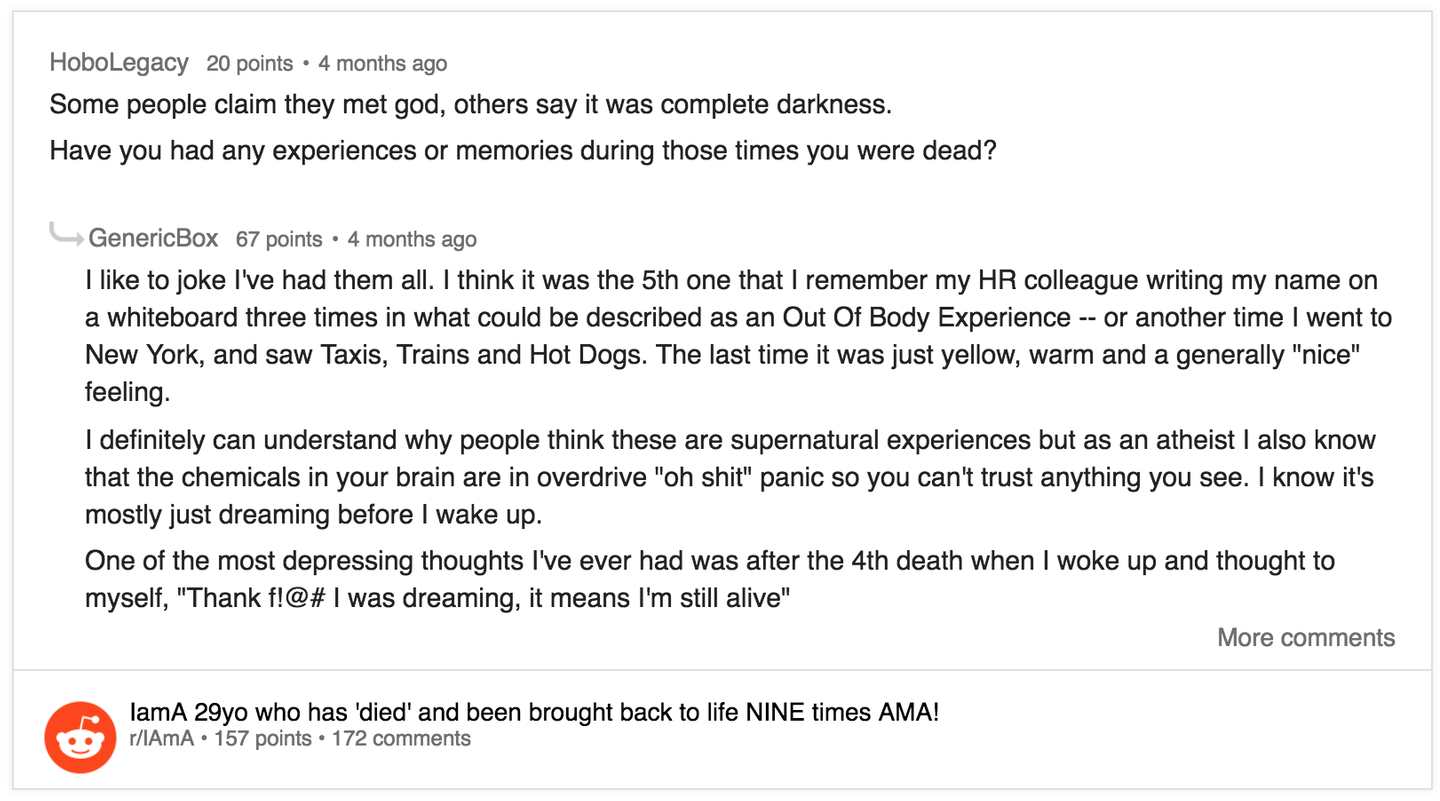1440x801 pixels.
Task: Open the 'IamA 29yo who has died' post title
Action: [534, 714]
